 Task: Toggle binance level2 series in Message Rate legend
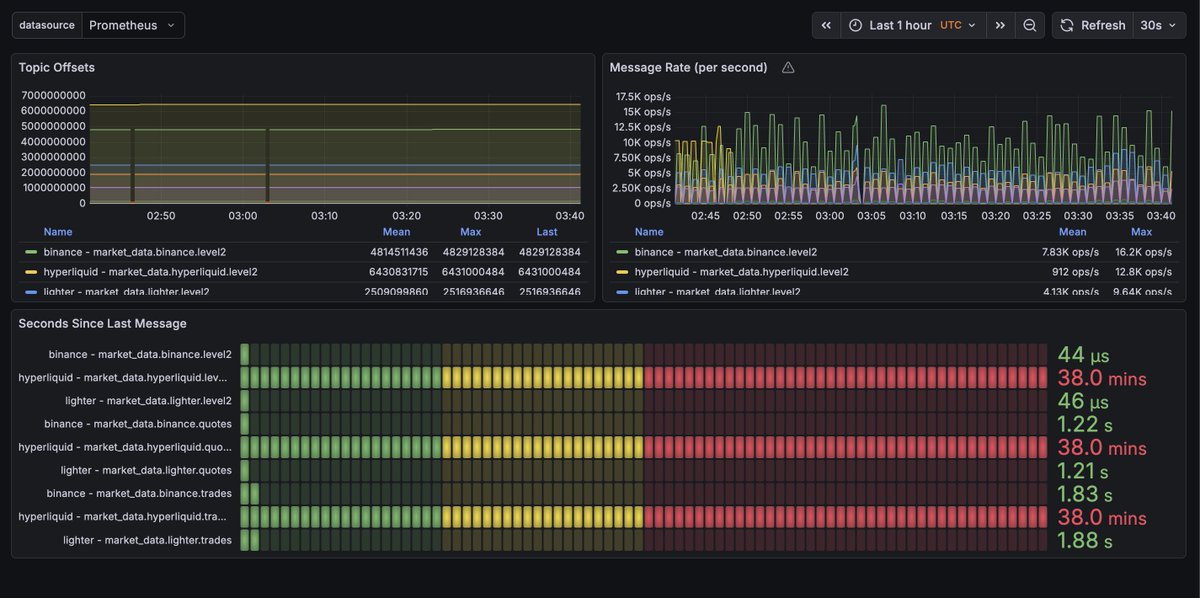tap(726, 252)
